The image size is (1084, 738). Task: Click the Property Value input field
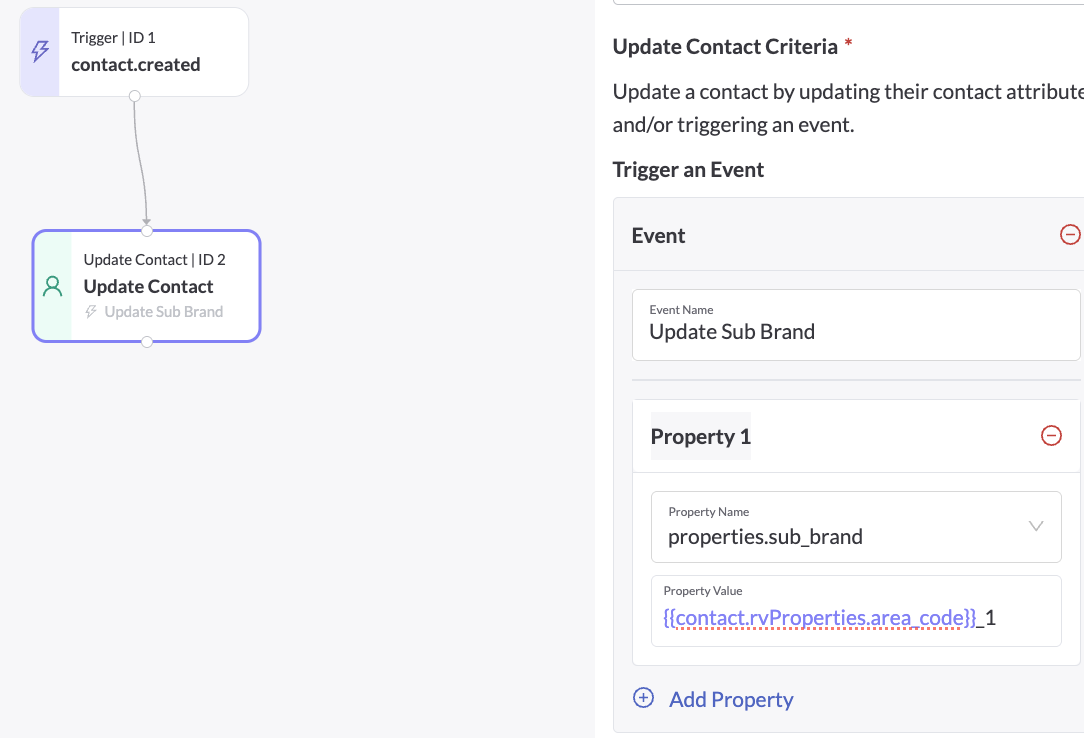click(x=856, y=611)
